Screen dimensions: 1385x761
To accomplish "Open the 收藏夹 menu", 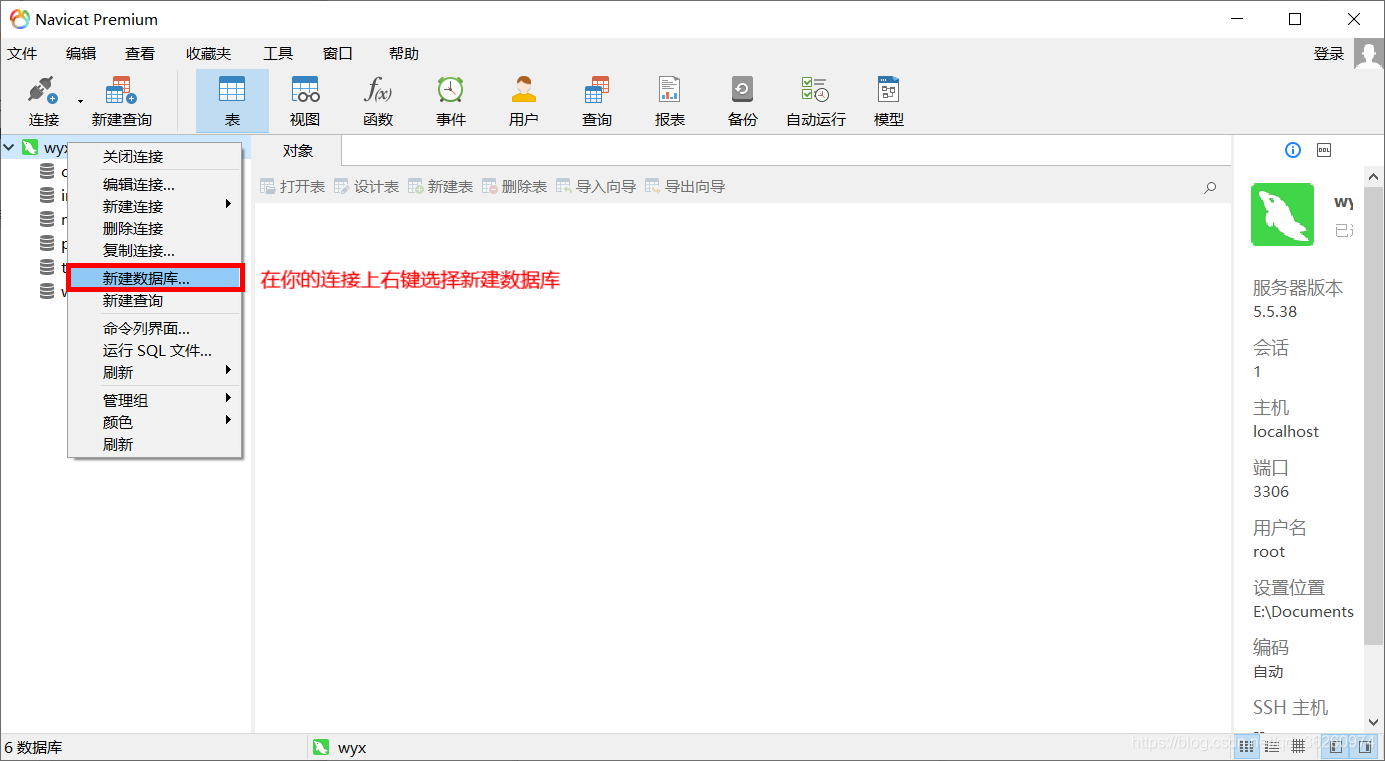I will tap(208, 54).
